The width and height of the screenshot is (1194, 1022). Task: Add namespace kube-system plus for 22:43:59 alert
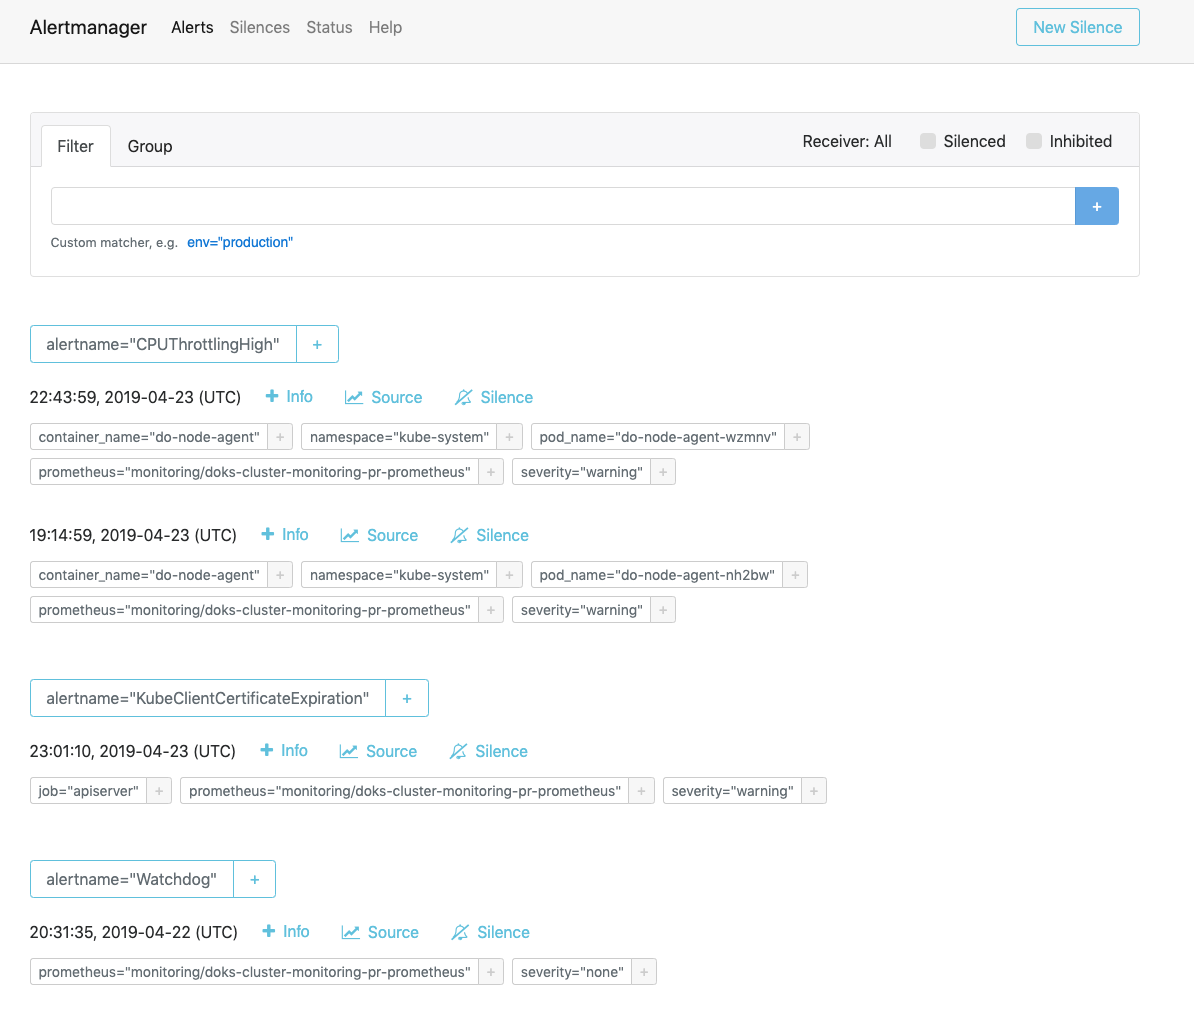(x=509, y=437)
